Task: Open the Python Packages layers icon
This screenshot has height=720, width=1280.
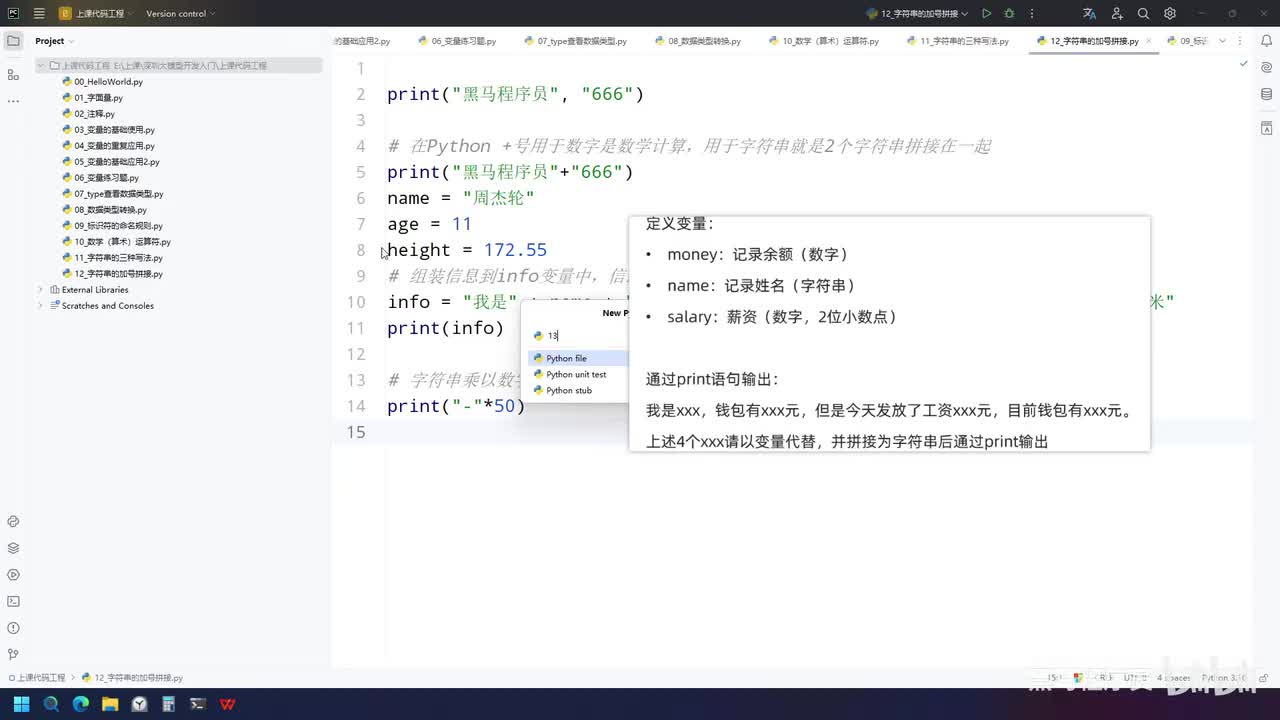Action: click(13, 548)
